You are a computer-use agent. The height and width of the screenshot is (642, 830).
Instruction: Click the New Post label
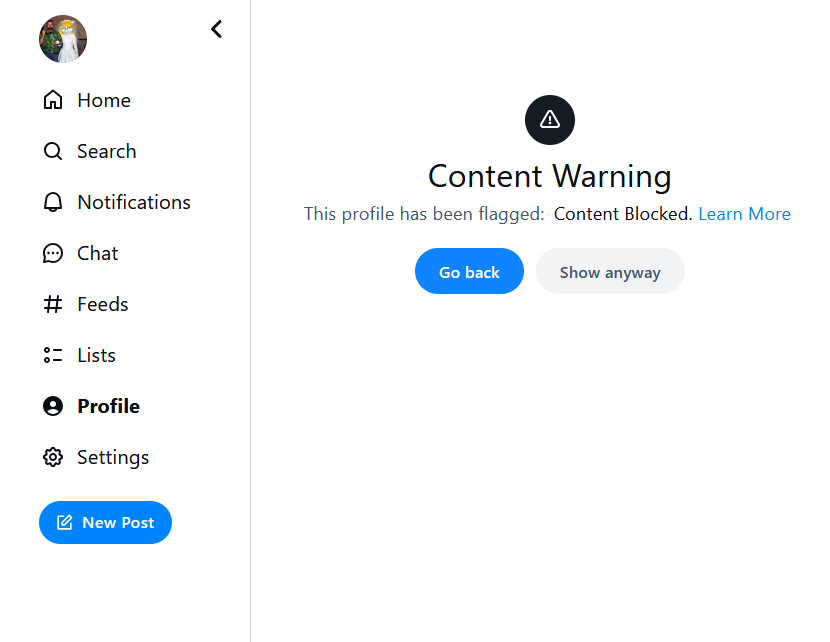pyautogui.click(x=118, y=522)
